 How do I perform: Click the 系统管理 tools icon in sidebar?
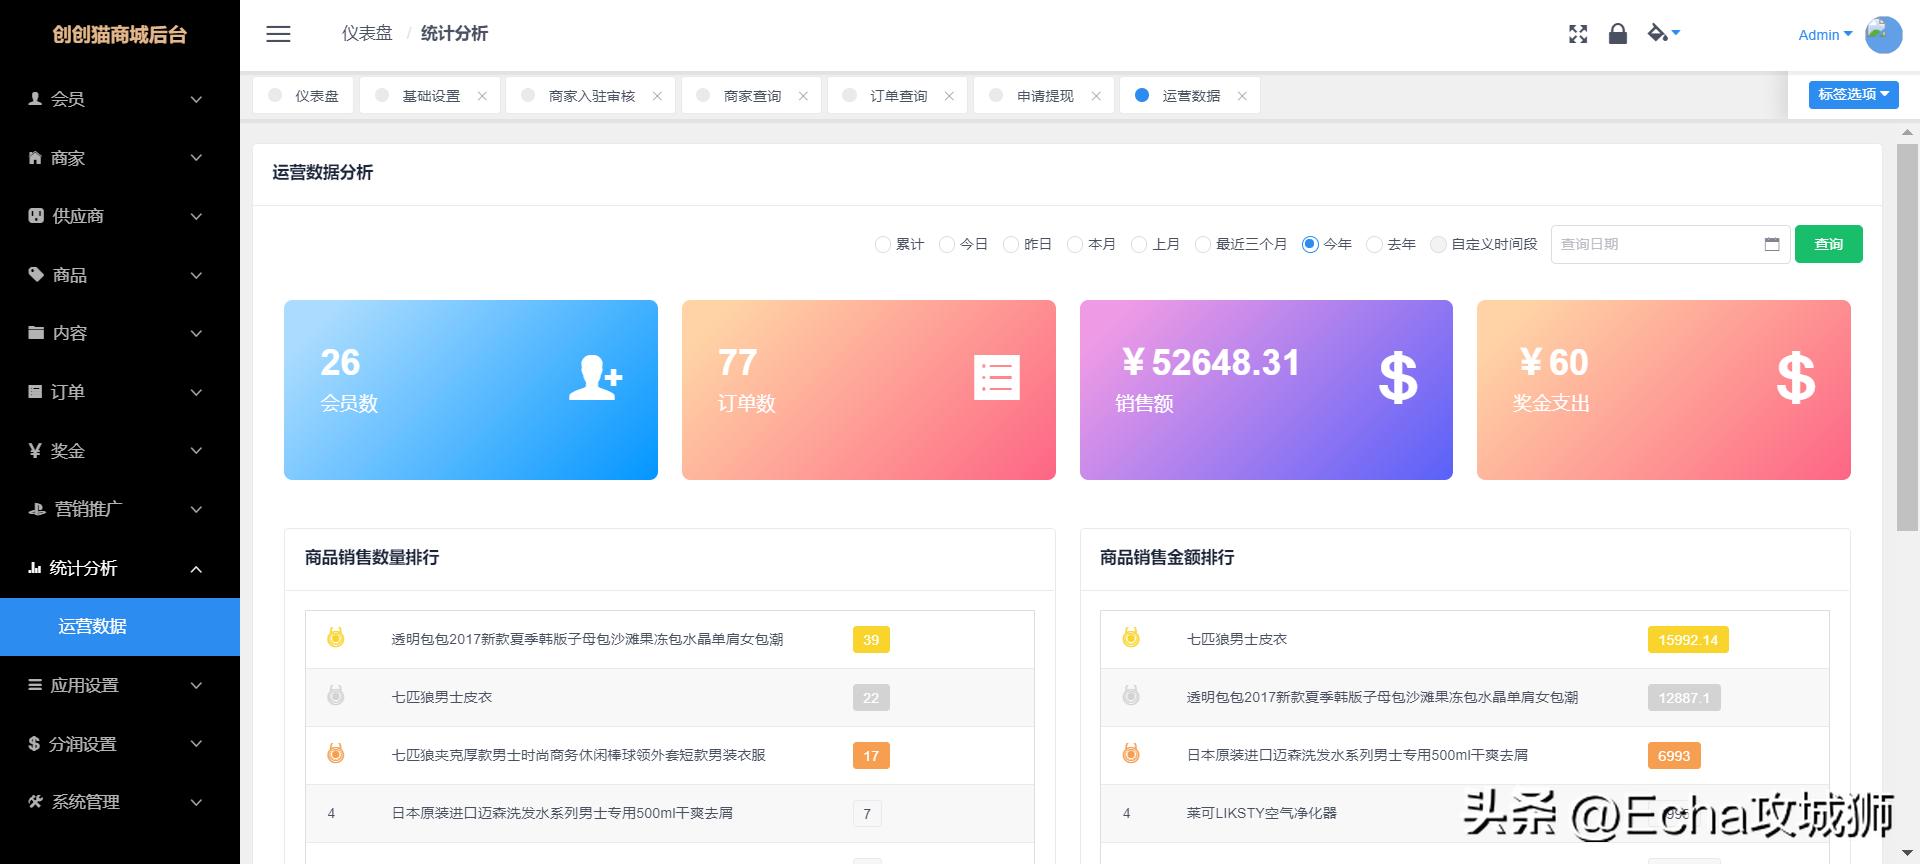pos(36,802)
